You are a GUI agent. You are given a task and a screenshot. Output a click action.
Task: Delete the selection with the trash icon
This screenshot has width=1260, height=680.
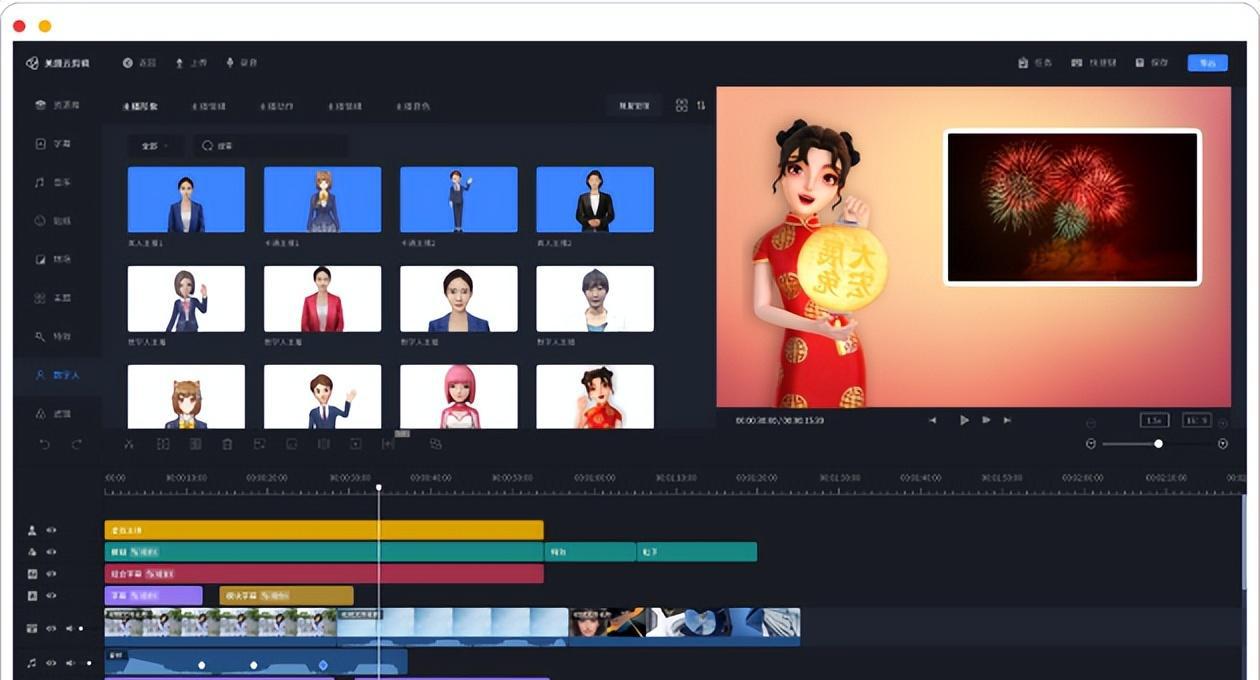point(227,444)
